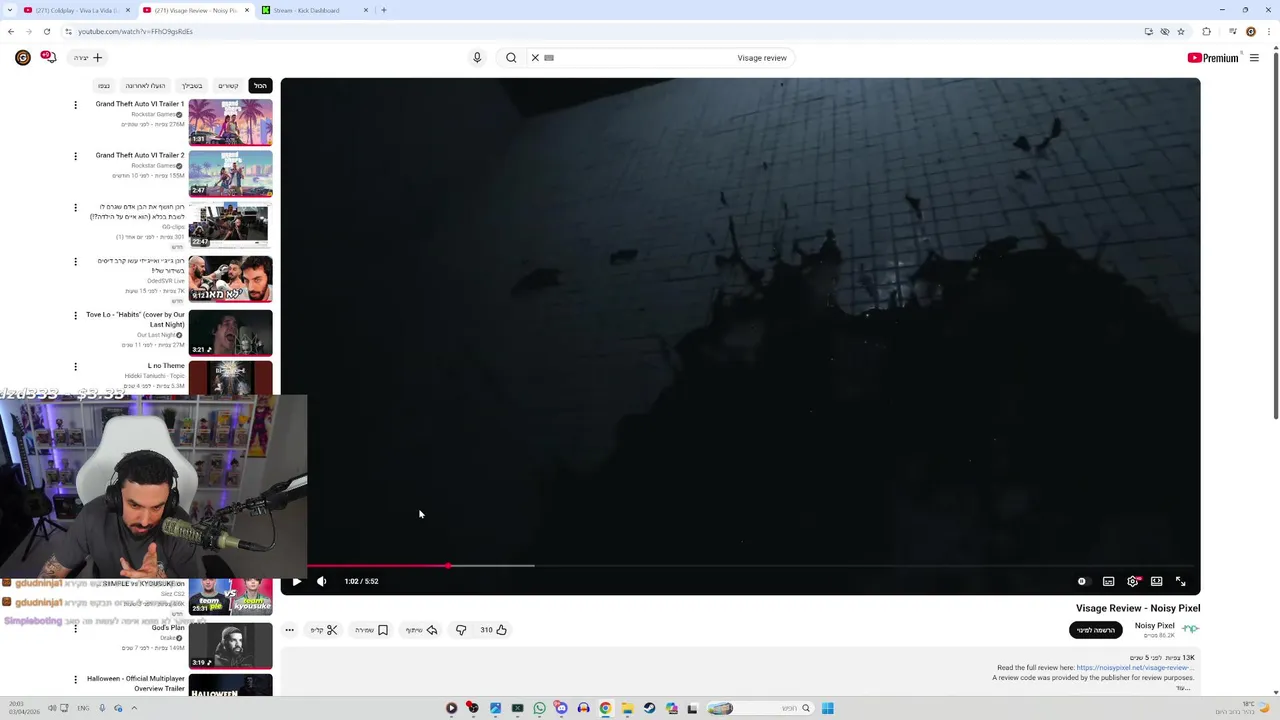Select the 'נצפו' filter chip
The height and width of the screenshot is (720, 1280).
pyautogui.click(x=104, y=86)
